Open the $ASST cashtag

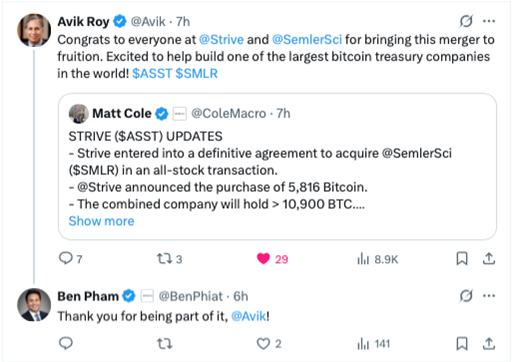(x=152, y=73)
